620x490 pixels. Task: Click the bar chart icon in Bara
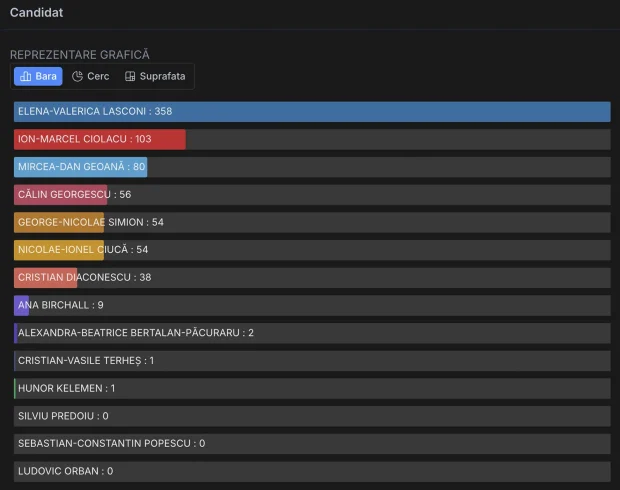[25, 76]
